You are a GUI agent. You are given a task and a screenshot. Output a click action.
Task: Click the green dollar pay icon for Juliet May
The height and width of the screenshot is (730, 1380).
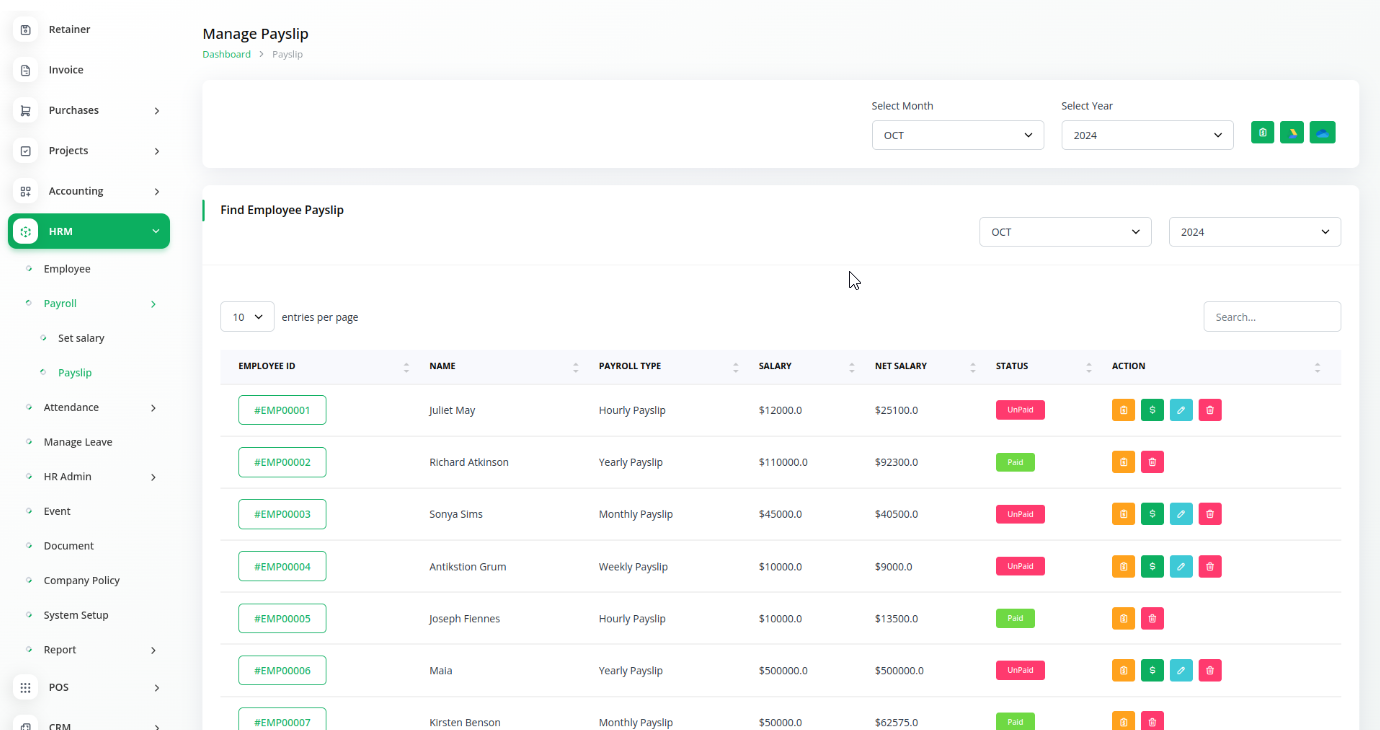pos(1152,410)
